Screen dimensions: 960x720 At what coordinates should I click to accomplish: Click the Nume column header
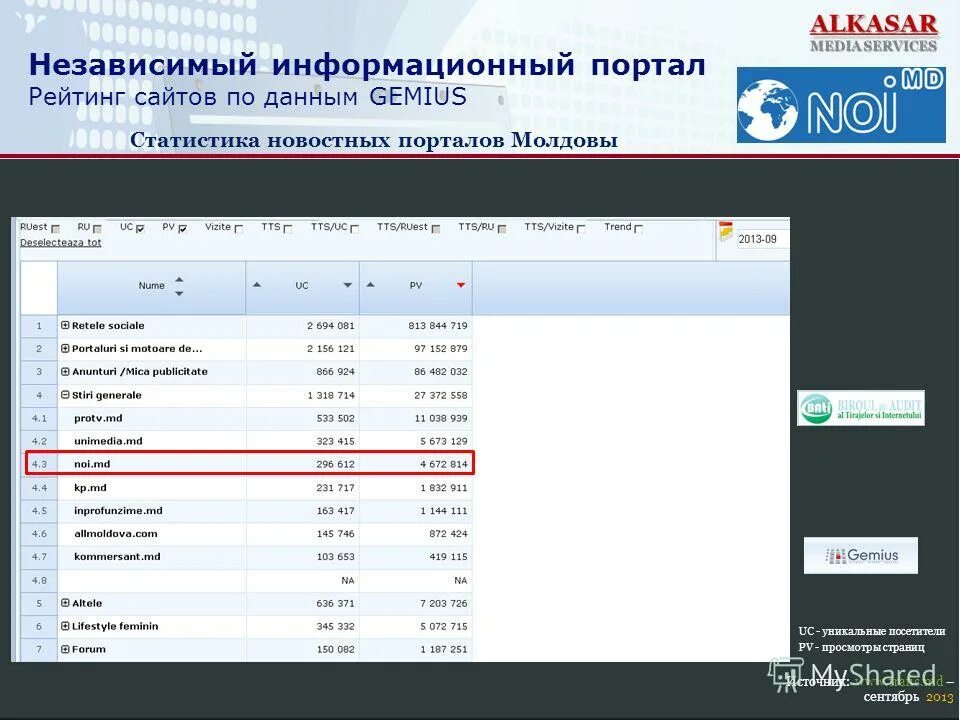point(151,286)
